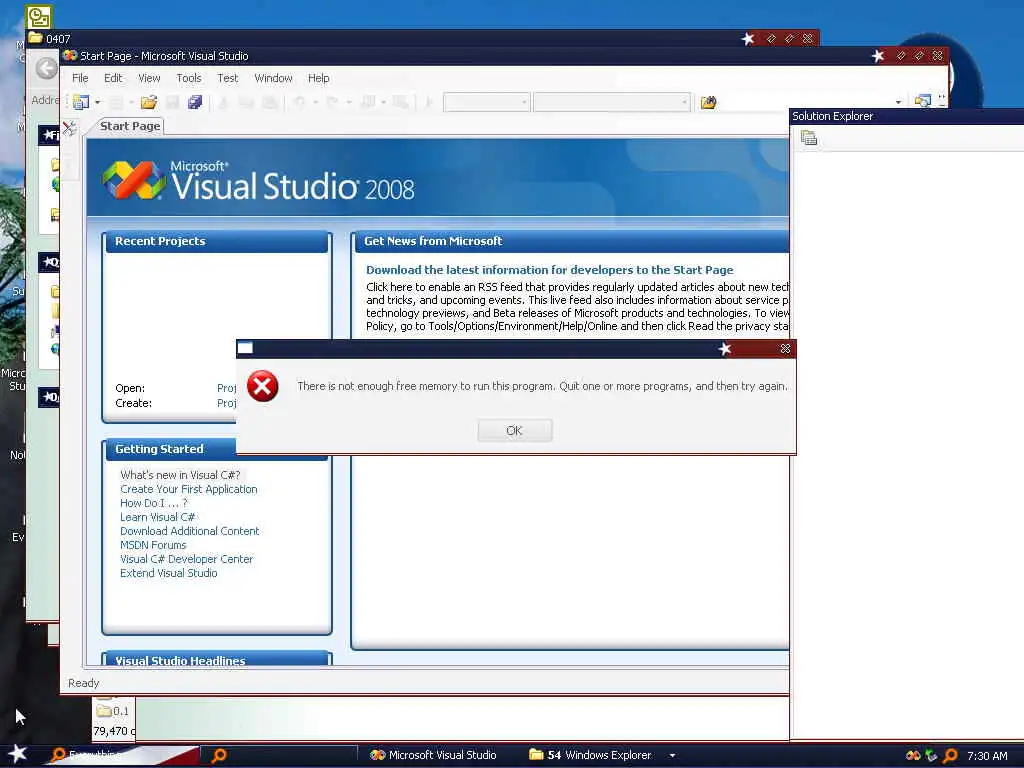This screenshot has width=1024, height=768.
Task: Click the small window icon on dialog title bar
Action: coord(245,348)
